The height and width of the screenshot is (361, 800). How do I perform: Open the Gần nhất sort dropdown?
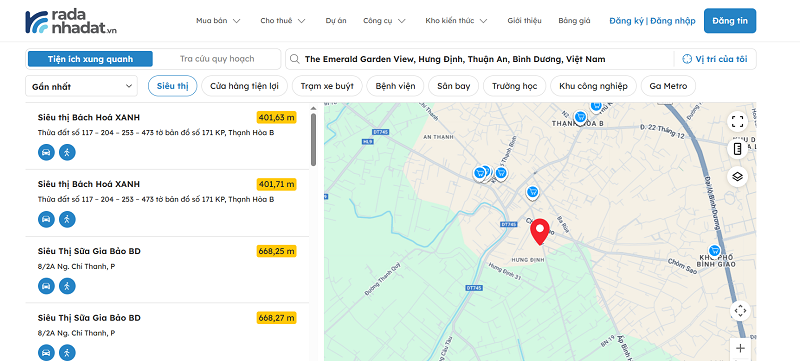82,86
